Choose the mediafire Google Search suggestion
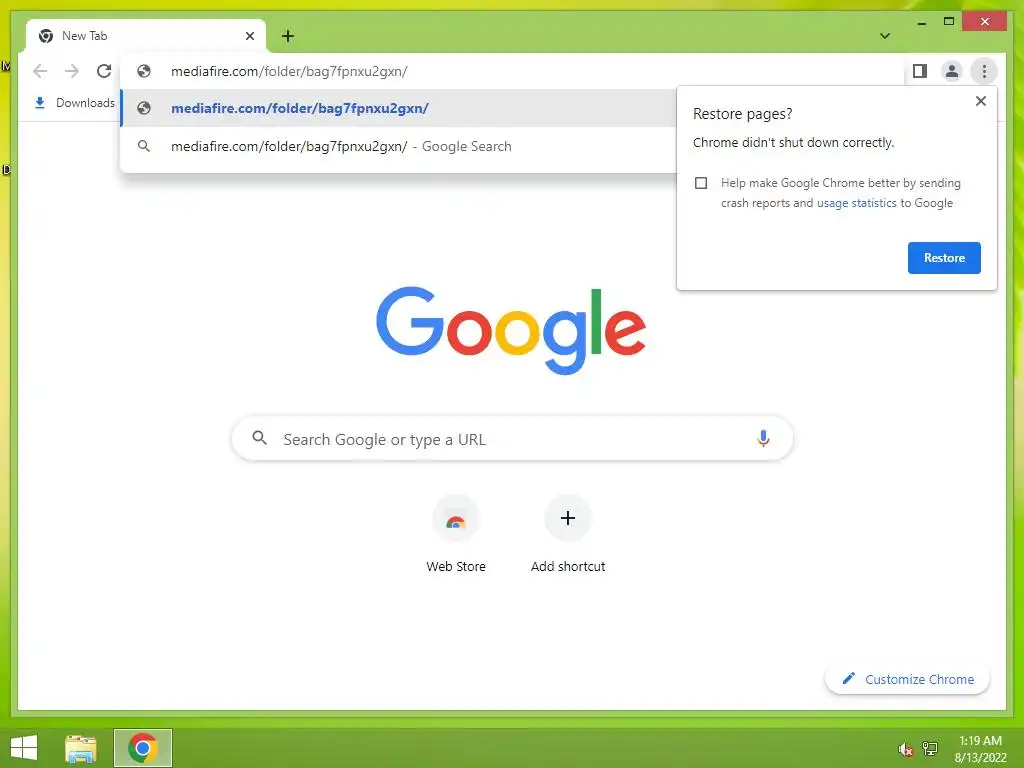 [x=398, y=146]
